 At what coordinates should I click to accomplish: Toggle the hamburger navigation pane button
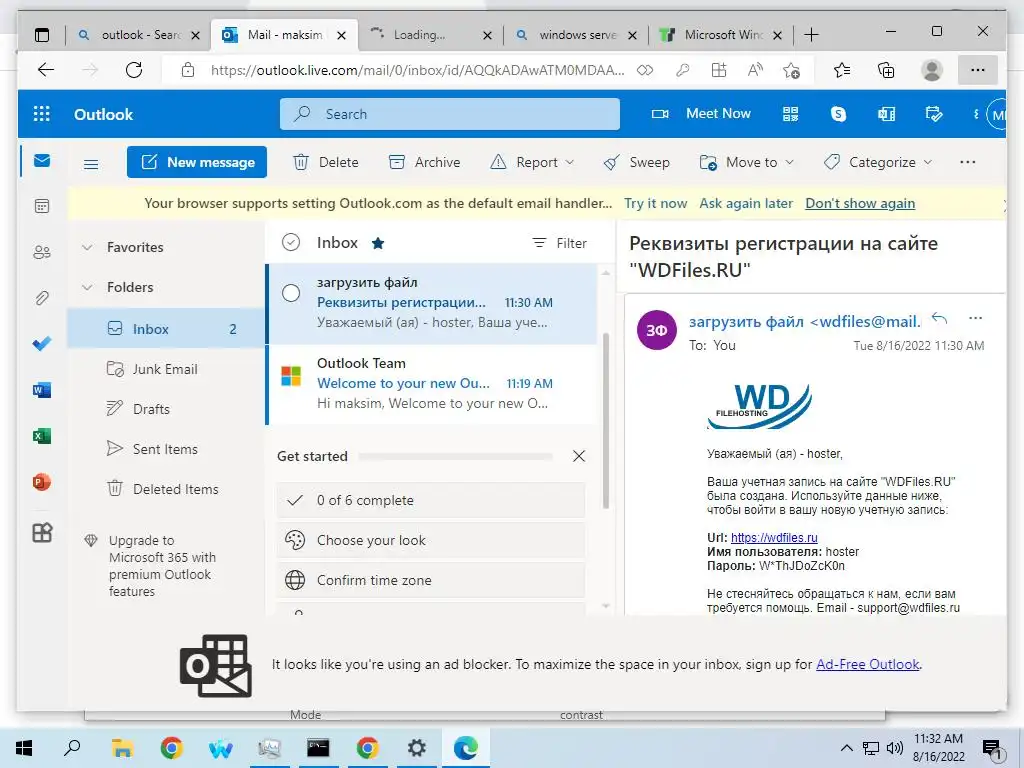point(91,164)
